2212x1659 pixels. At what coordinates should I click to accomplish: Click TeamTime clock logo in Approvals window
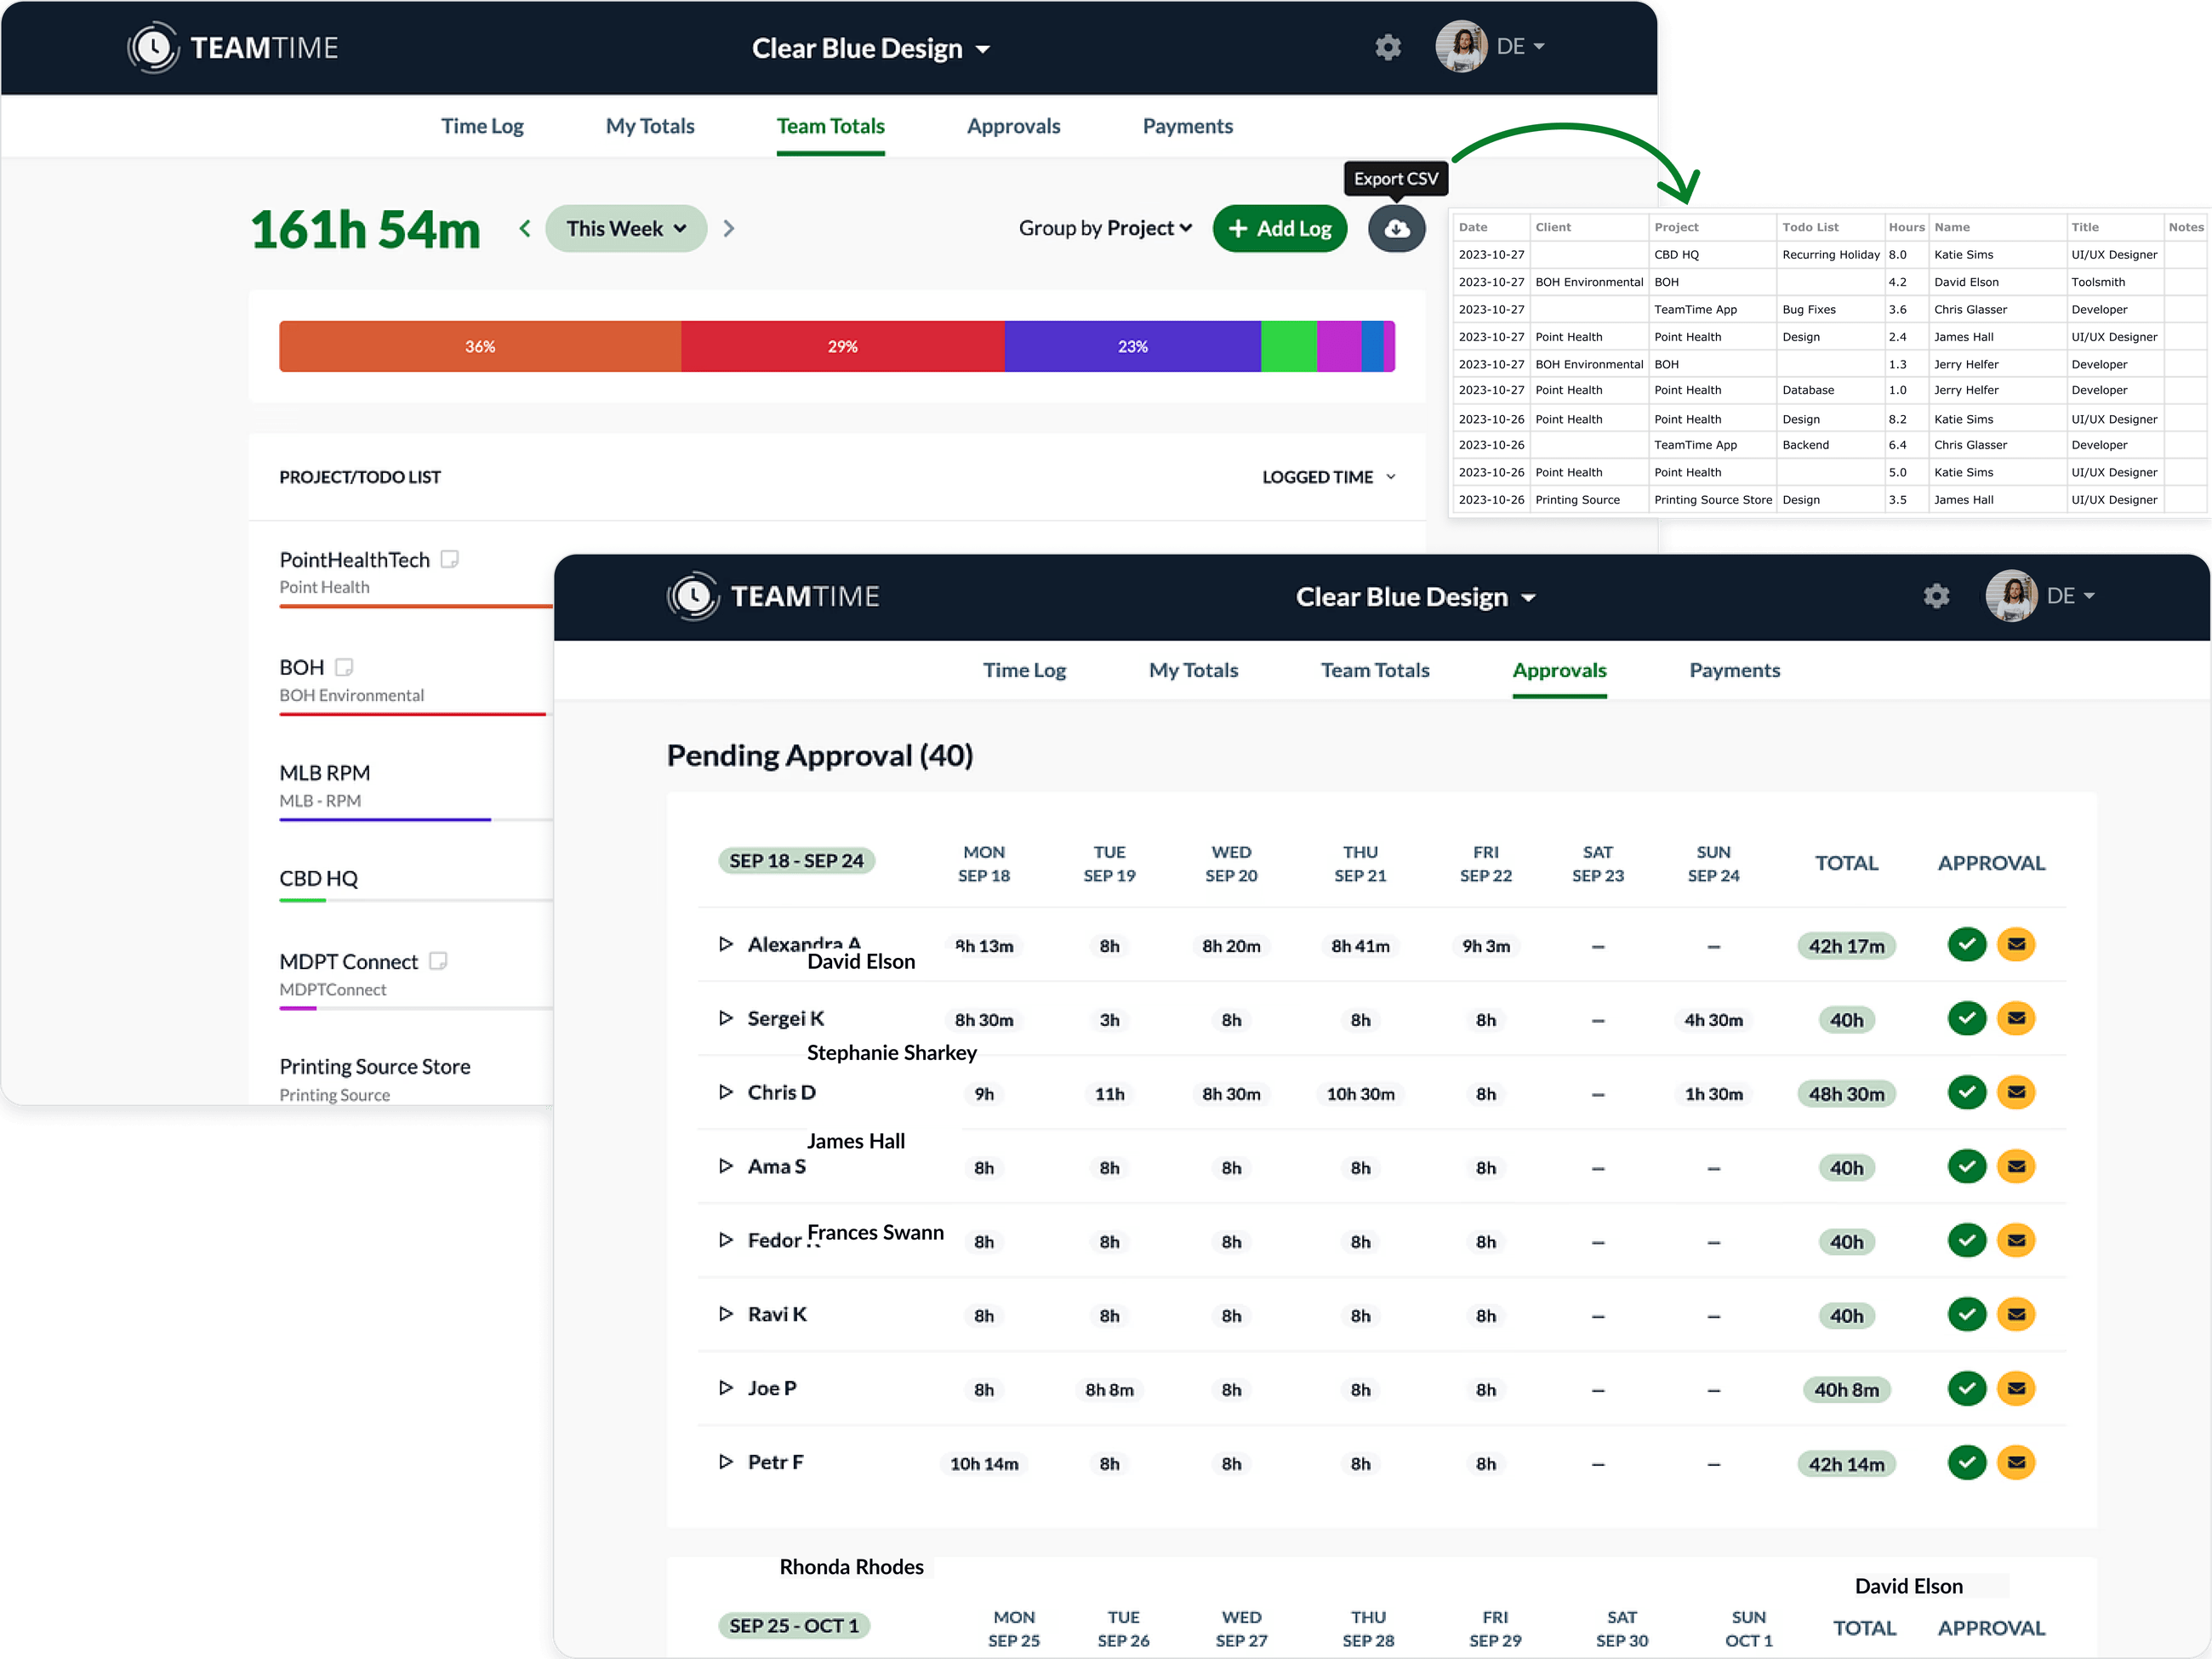tap(693, 597)
